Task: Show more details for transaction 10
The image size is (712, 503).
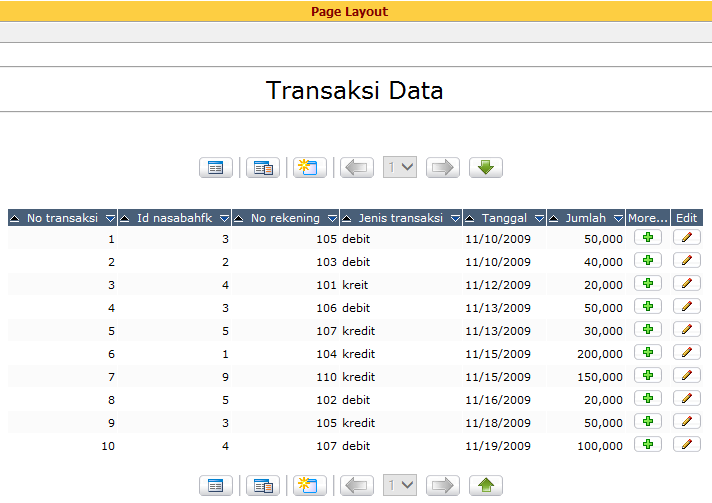Action: [x=648, y=444]
